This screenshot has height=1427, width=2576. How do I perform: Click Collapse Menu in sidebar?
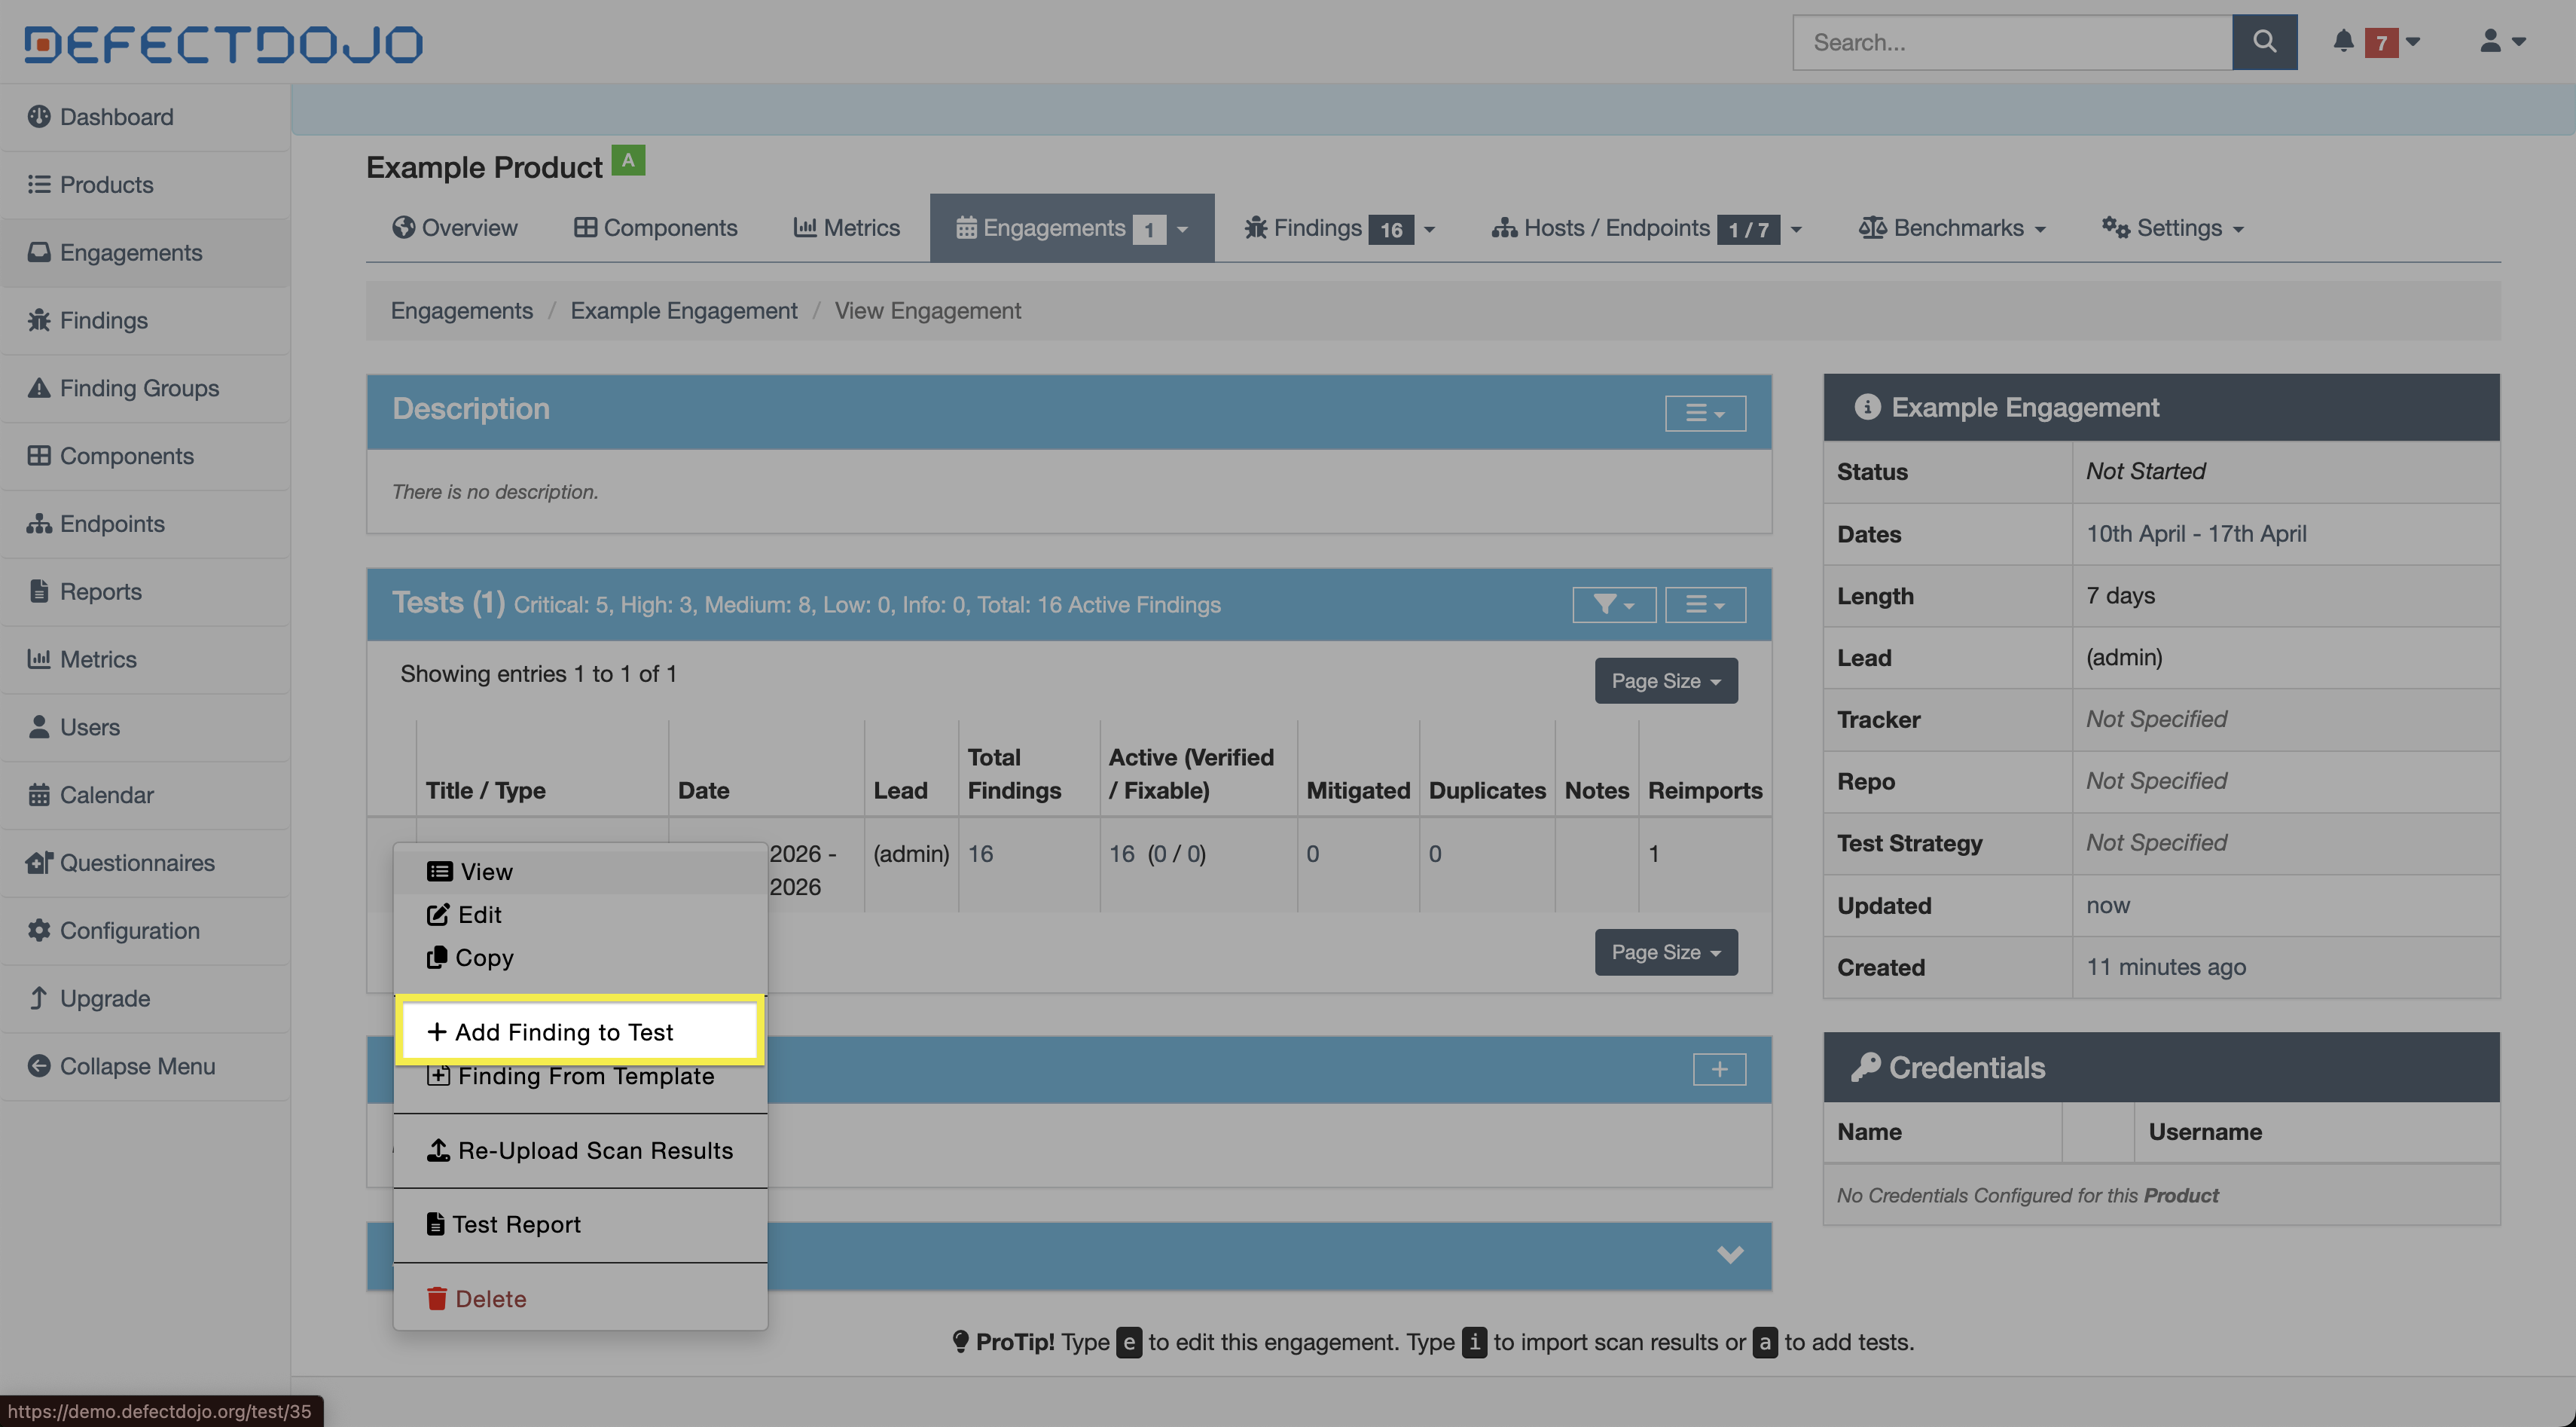tap(137, 1066)
